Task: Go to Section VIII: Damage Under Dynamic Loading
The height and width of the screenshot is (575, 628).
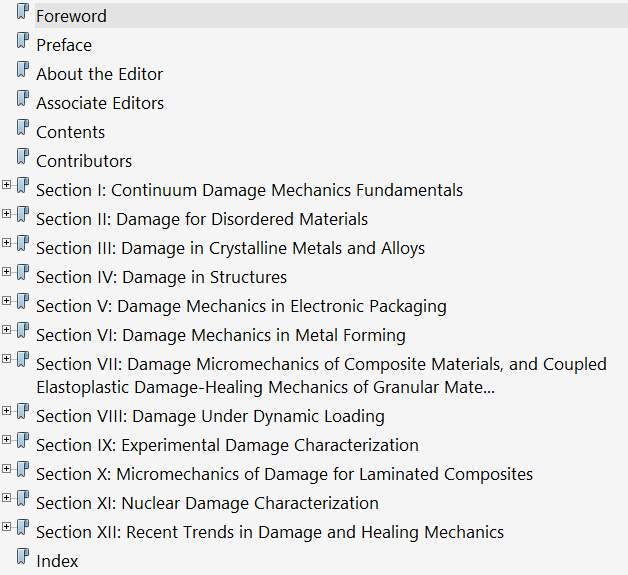Action: pos(210,416)
